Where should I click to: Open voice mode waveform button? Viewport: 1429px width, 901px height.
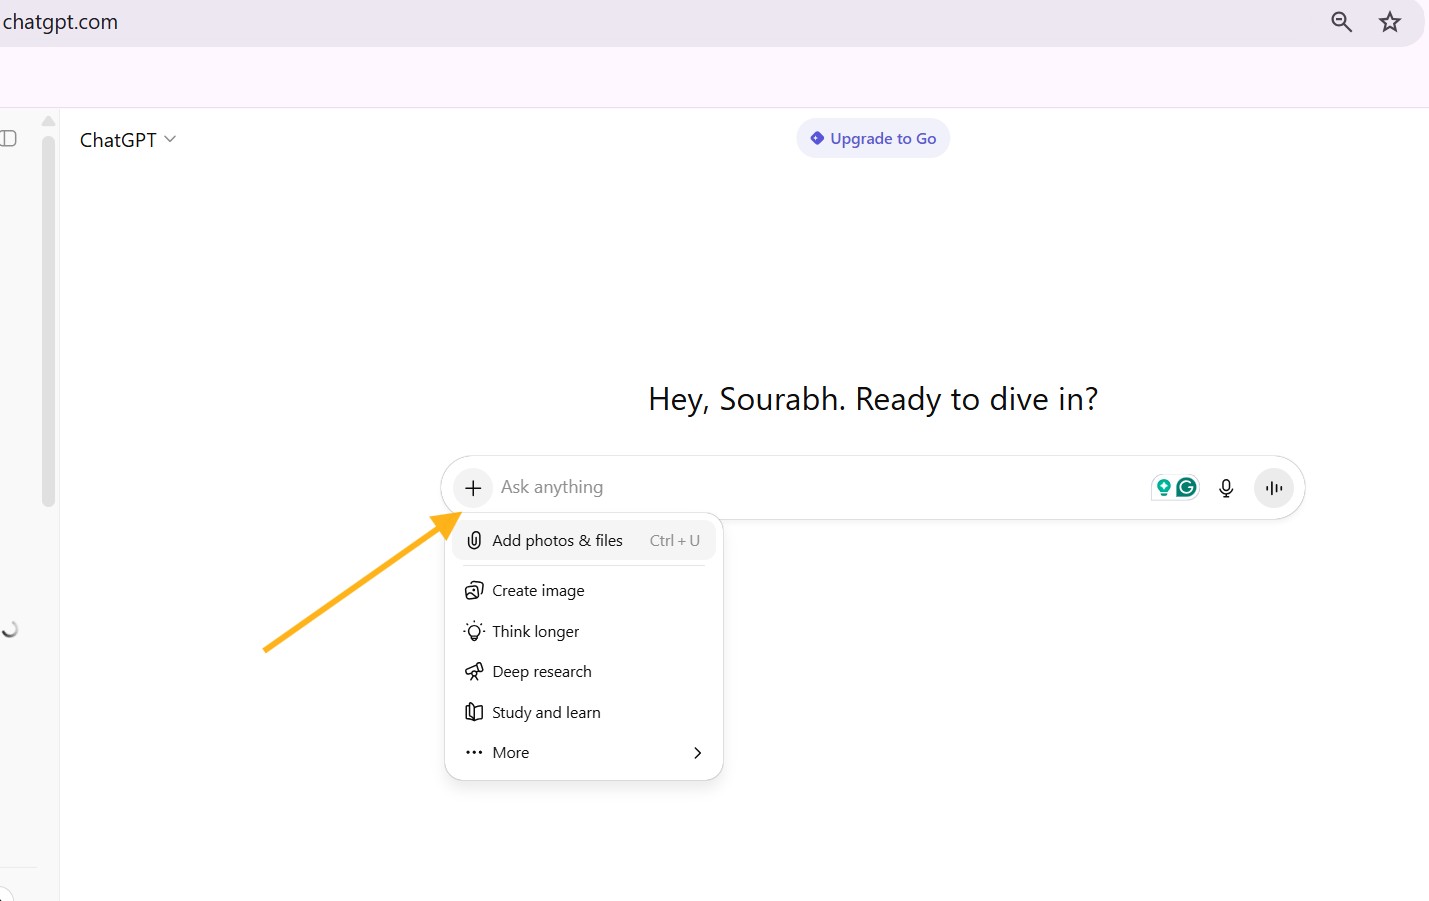(1273, 488)
